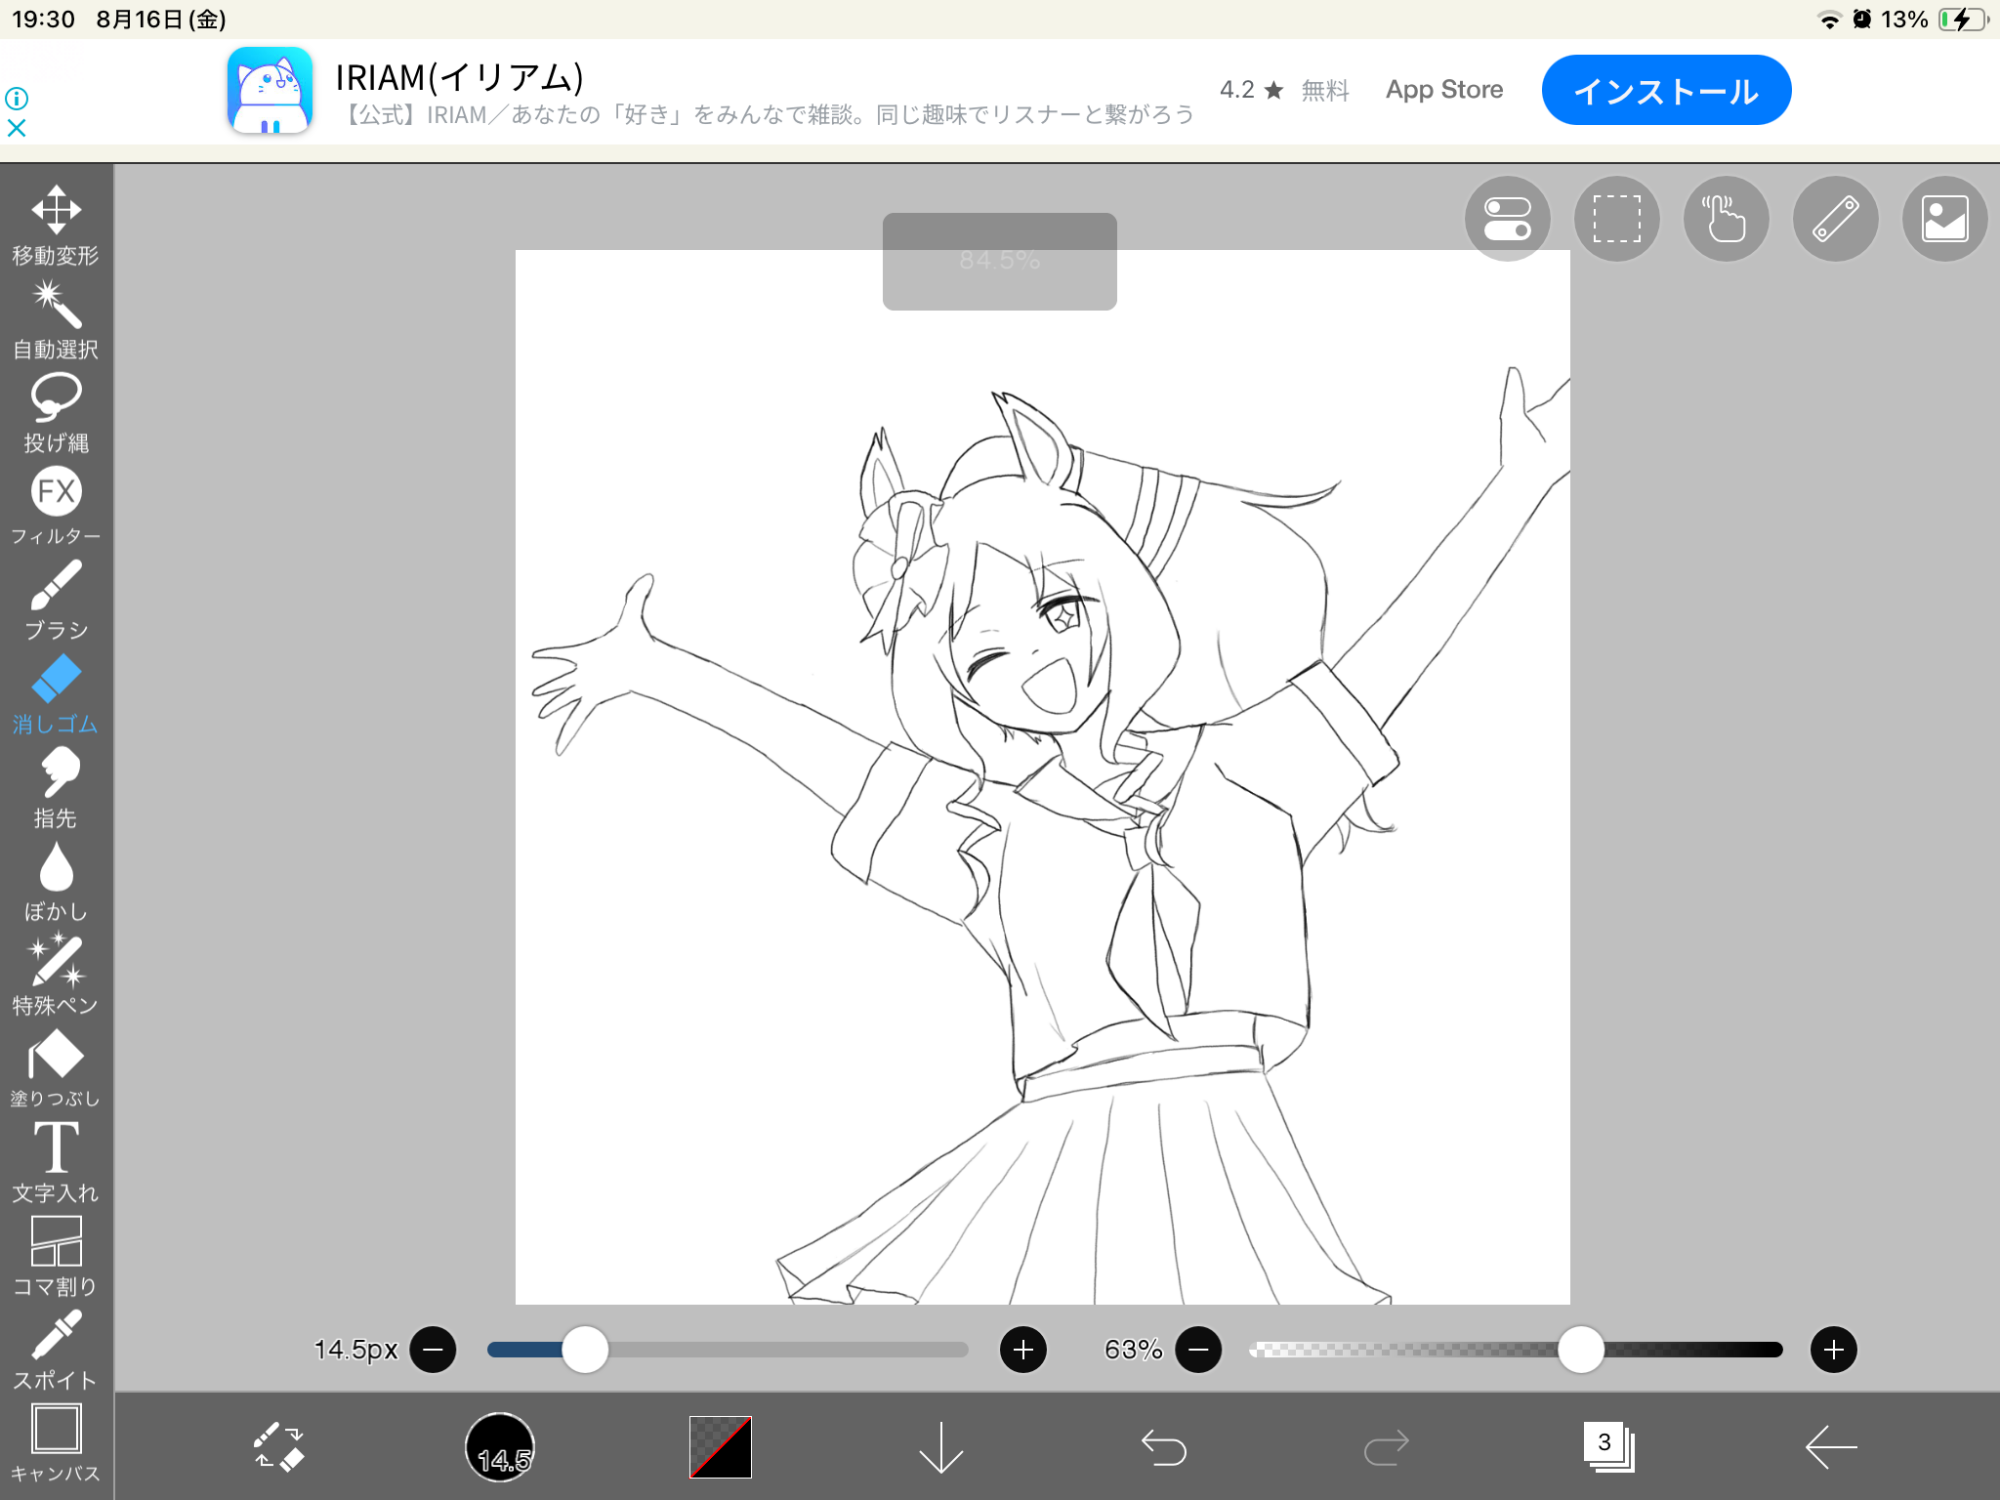Switch between brush and eraser at bottom-left
This screenshot has height=1500, width=2000.
point(278,1447)
